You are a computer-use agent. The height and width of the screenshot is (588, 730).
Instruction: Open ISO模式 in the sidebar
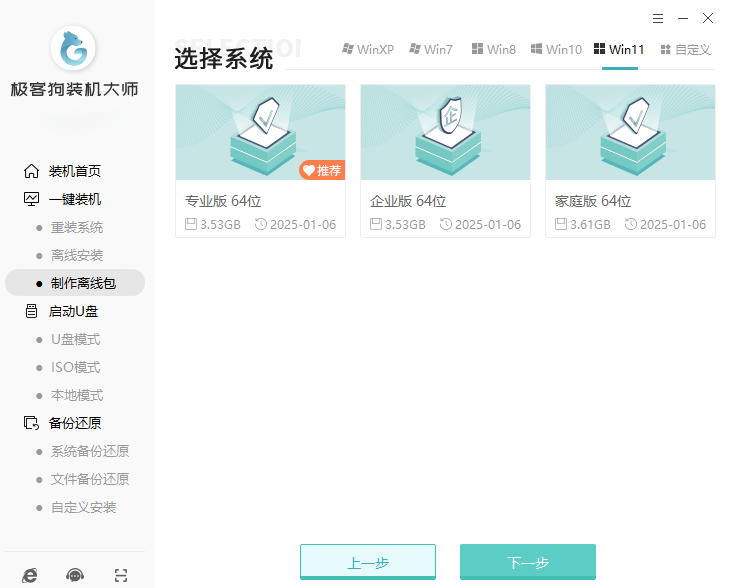pyautogui.click(x=75, y=367)
